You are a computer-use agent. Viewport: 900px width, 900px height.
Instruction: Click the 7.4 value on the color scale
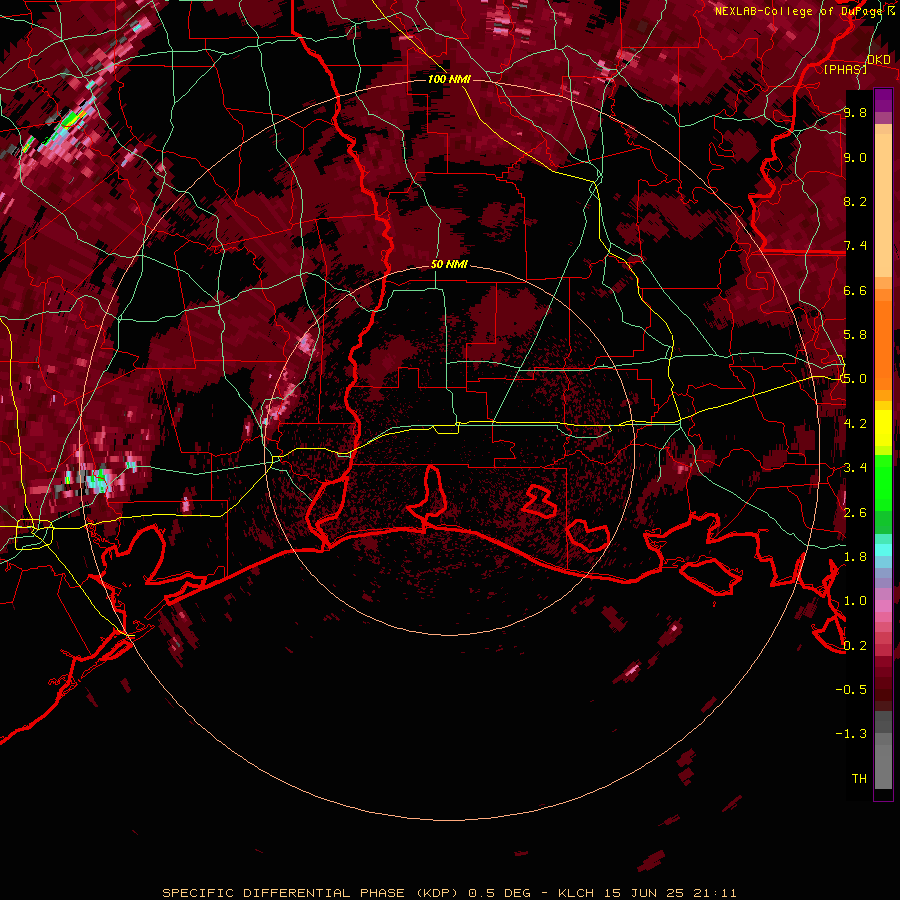coord(855,246)
